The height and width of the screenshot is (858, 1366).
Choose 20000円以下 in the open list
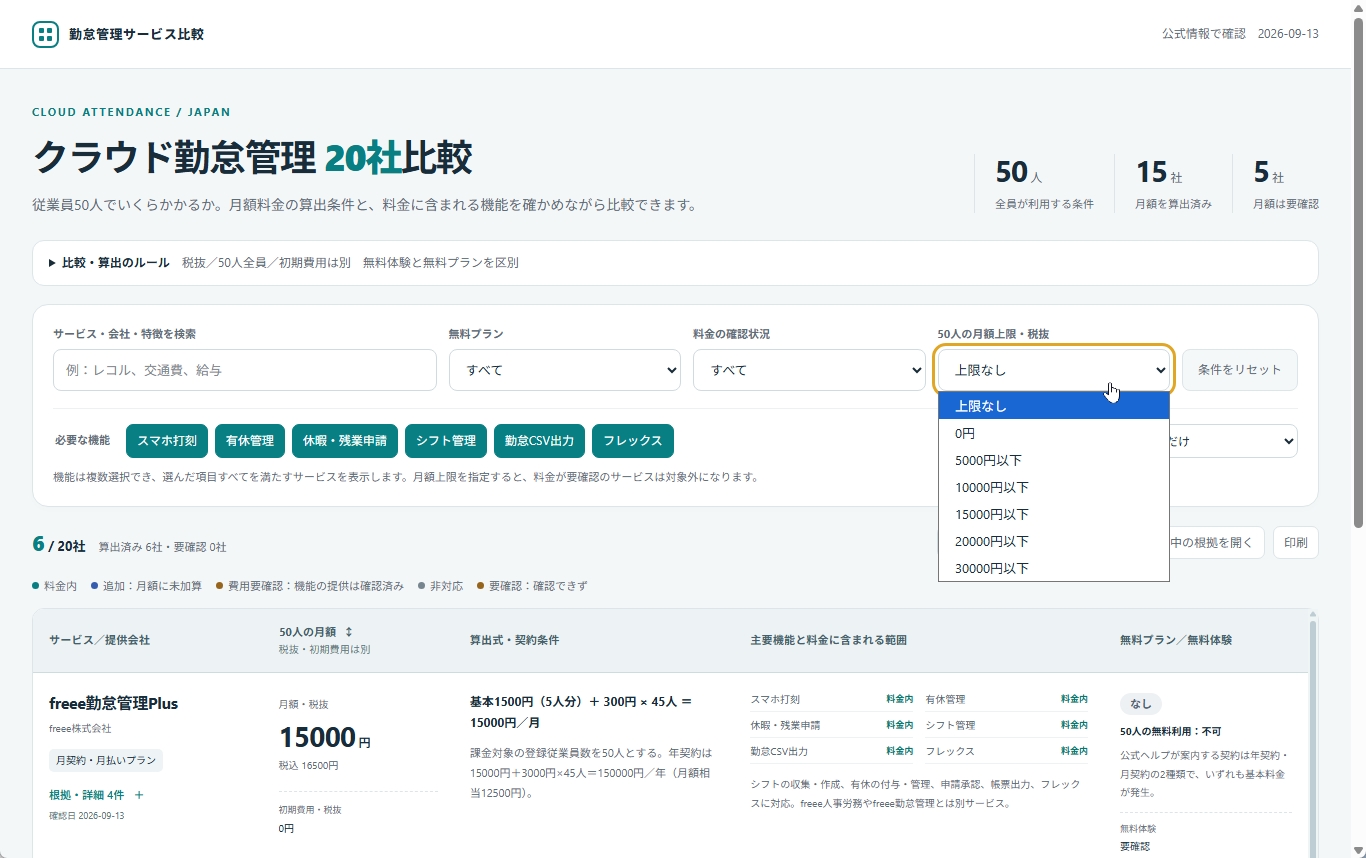click(1054, 541)
